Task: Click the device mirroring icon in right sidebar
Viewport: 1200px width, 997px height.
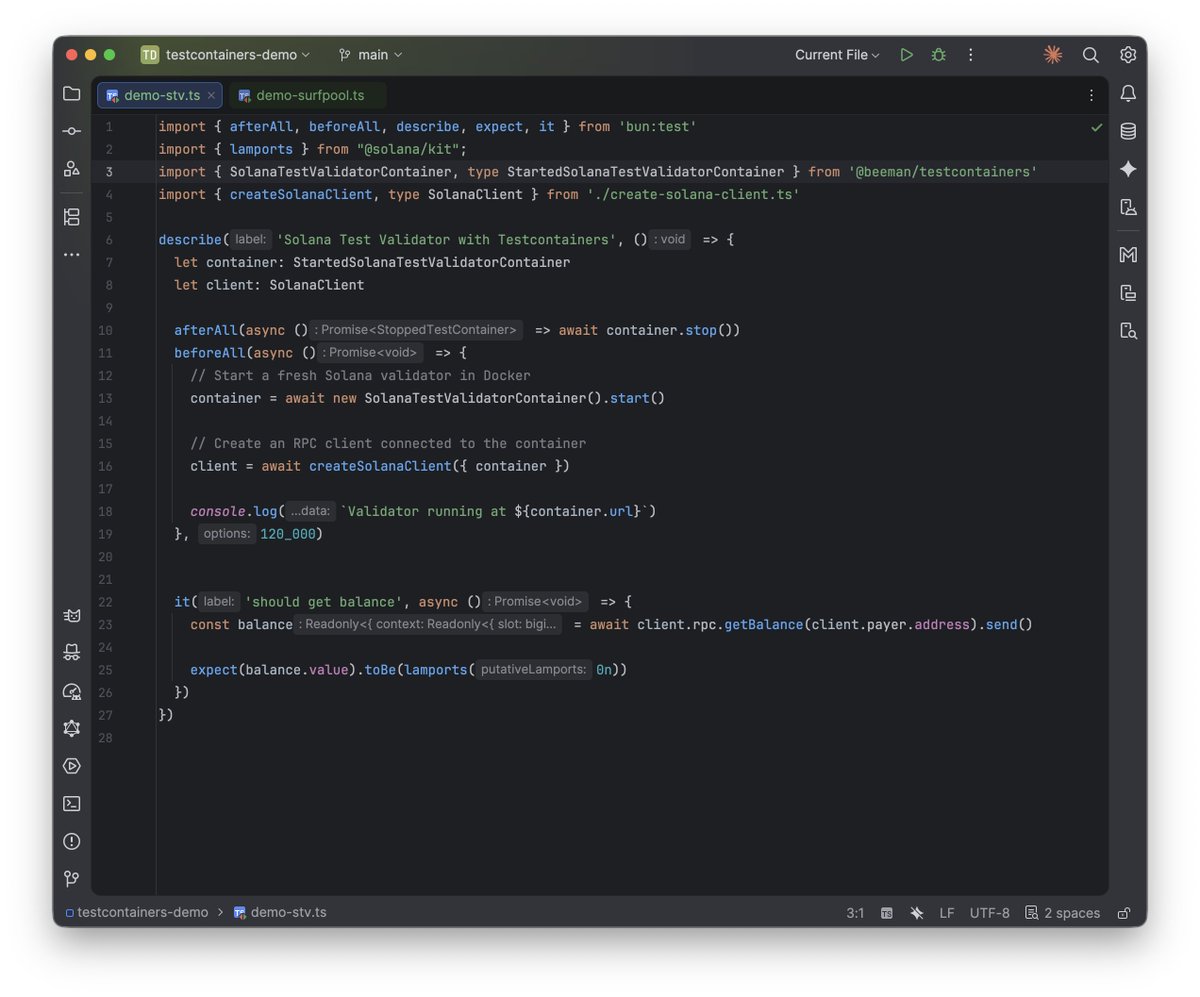Action: pyautogui.click(x=1128, y=293)
